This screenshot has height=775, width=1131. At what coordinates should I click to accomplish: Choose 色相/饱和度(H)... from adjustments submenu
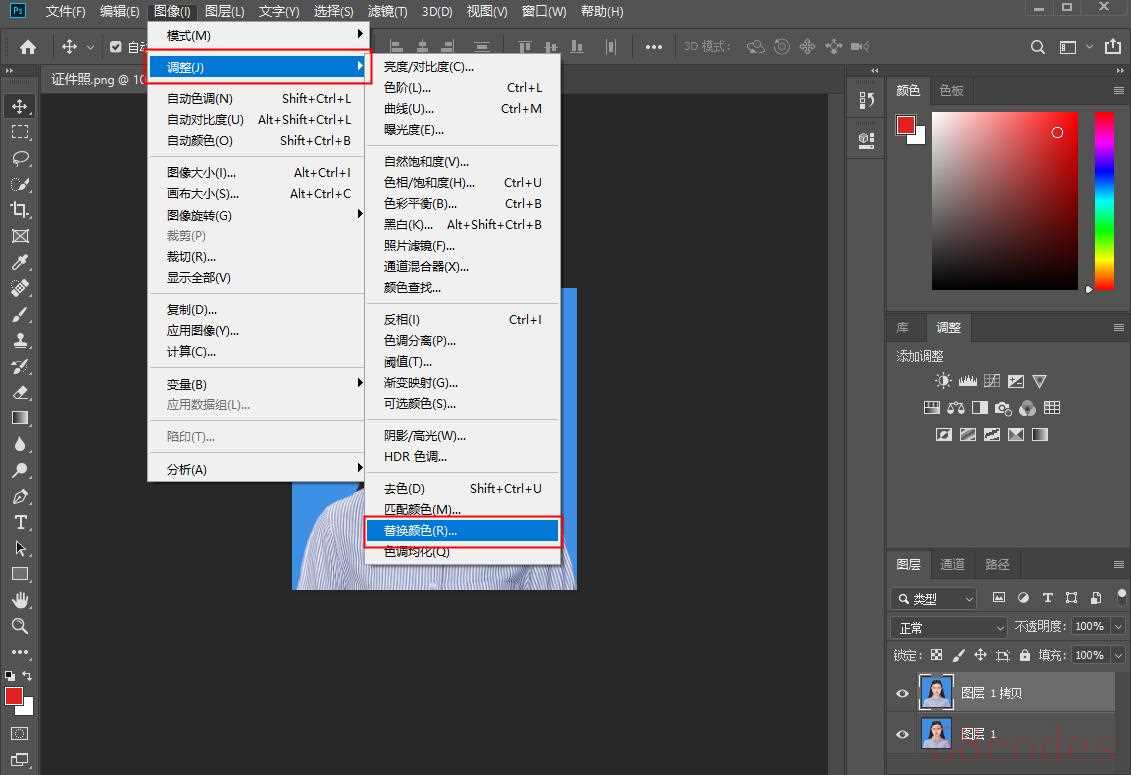click(x=430, y=183)
